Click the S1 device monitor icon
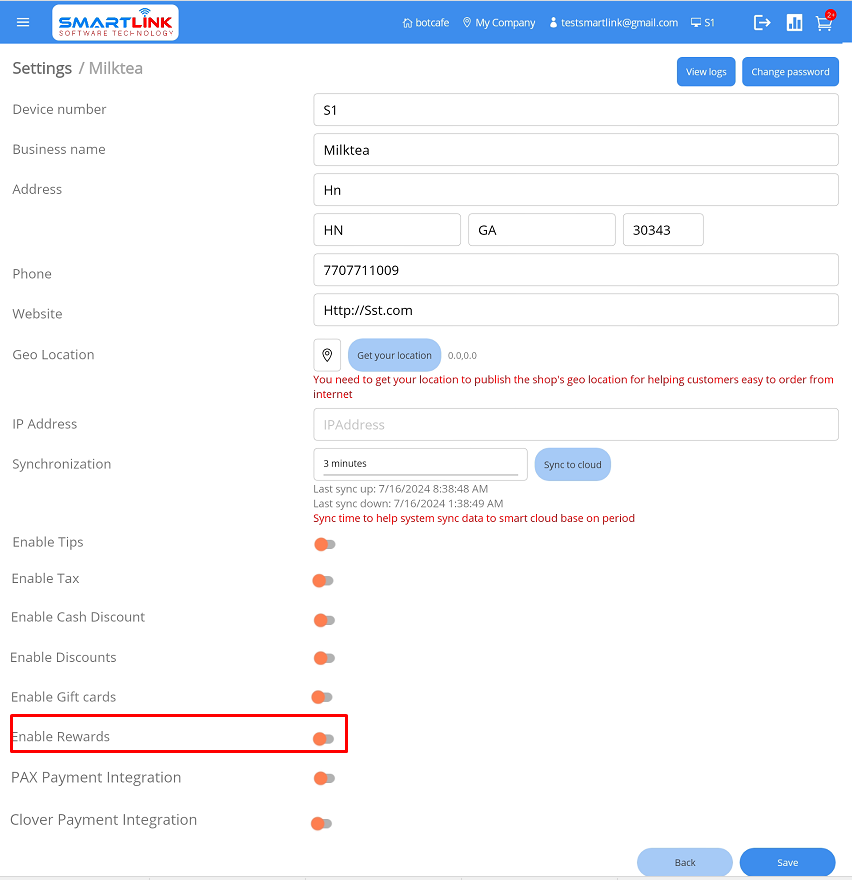852x880 pixels. coord(696,22)
